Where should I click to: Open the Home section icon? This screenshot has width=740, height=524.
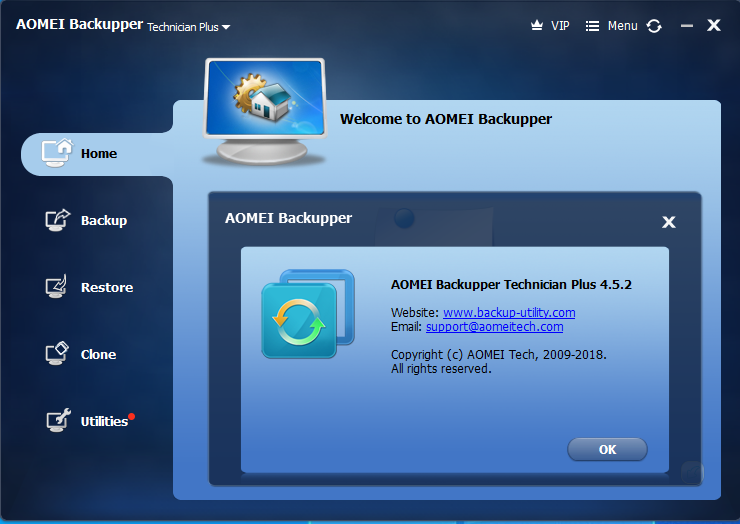click(x=57, y=153)
